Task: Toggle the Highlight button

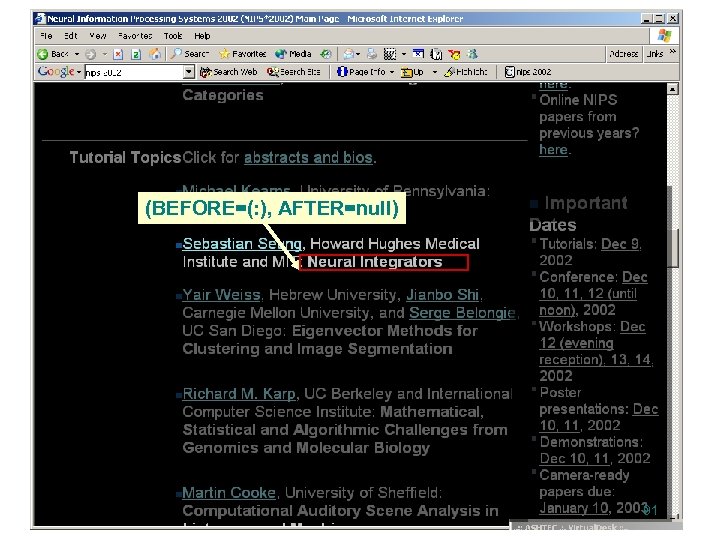Action: point(466,72)
